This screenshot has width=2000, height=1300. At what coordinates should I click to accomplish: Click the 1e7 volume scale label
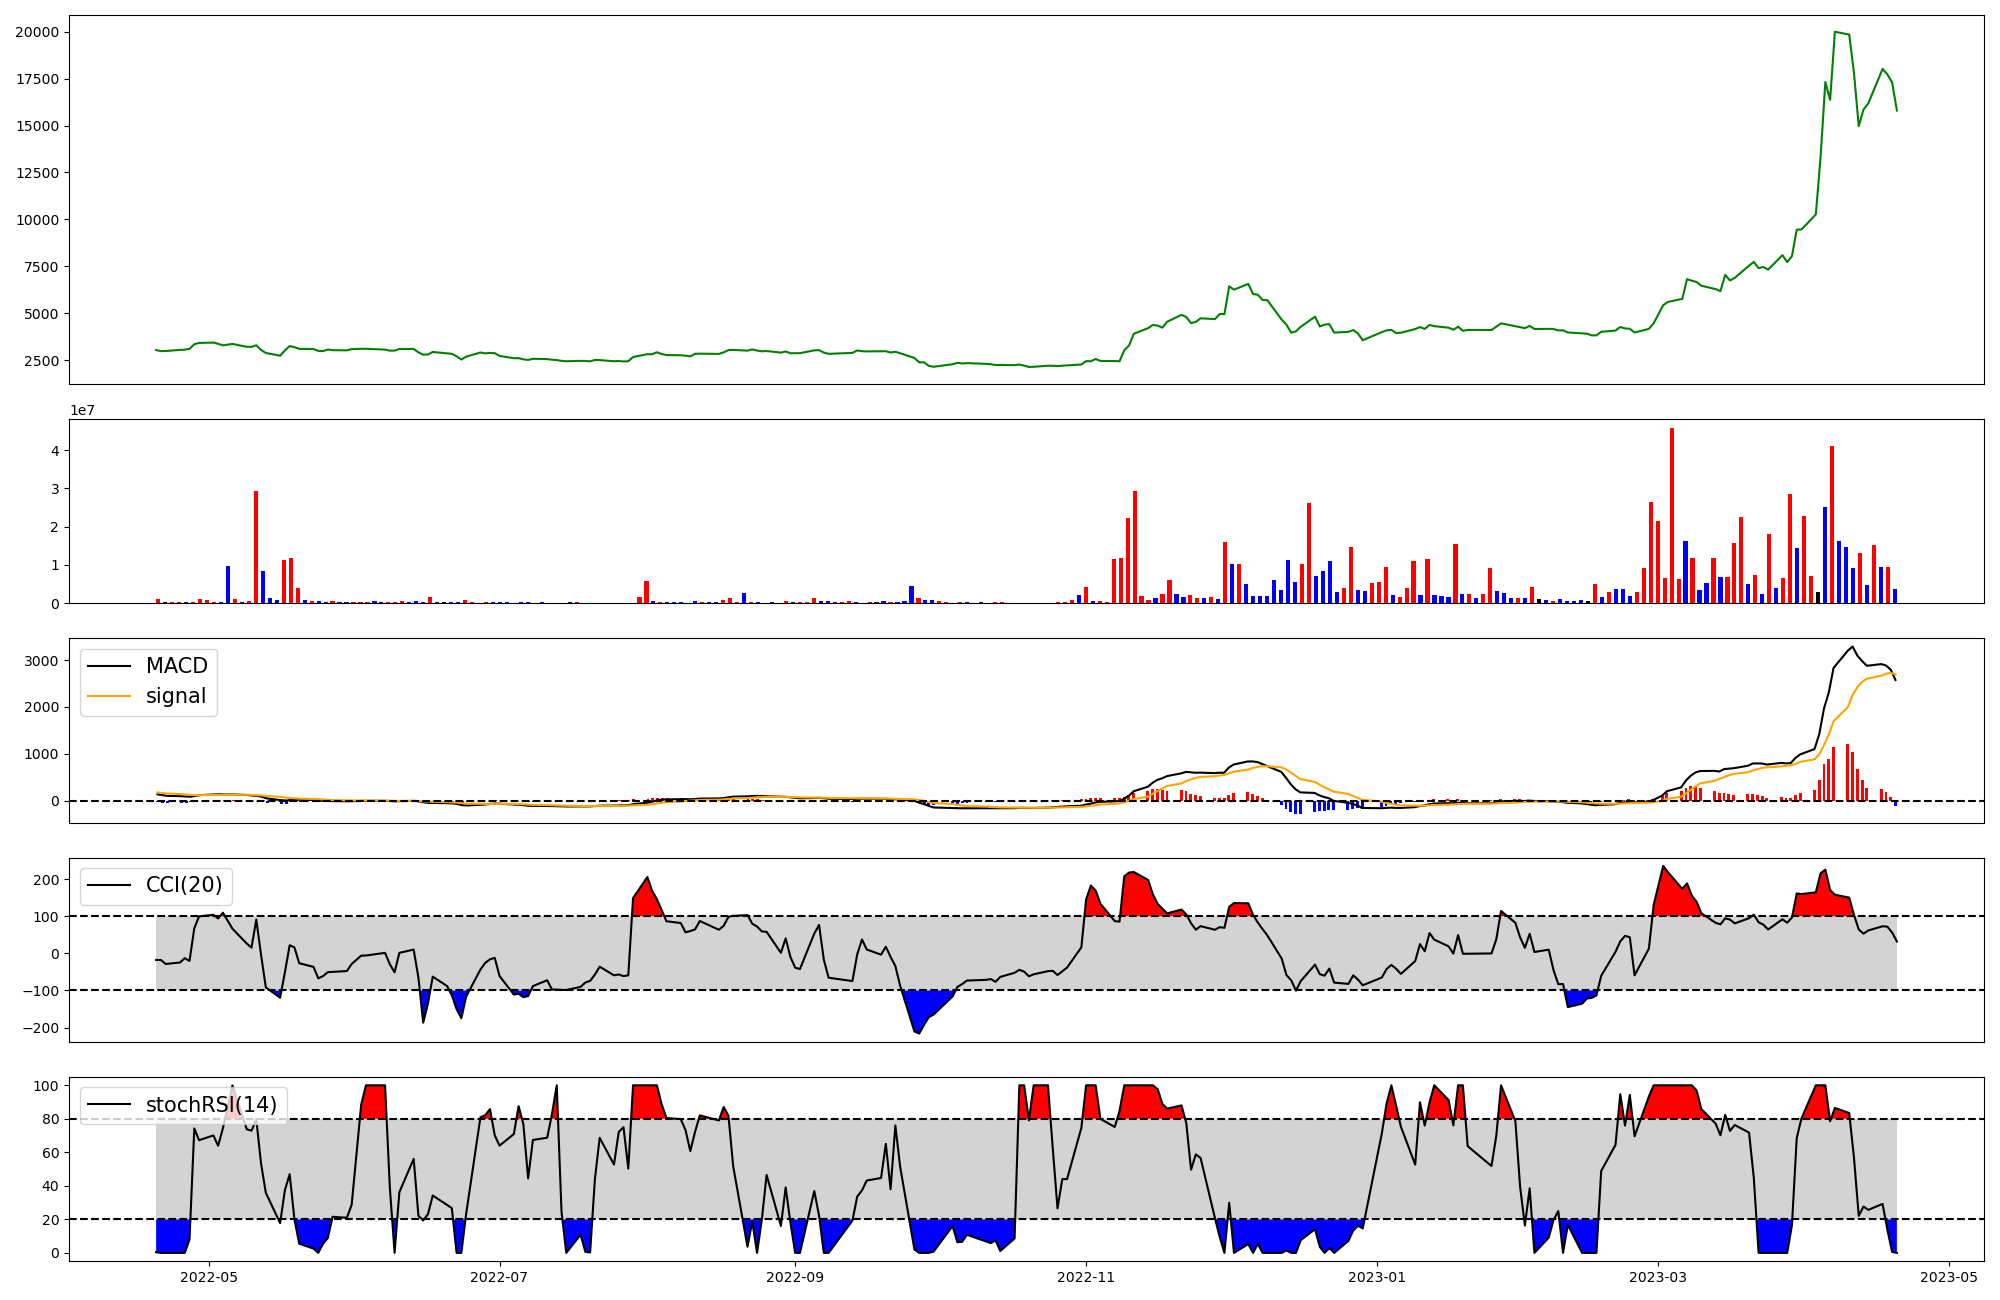pos(83,410)
